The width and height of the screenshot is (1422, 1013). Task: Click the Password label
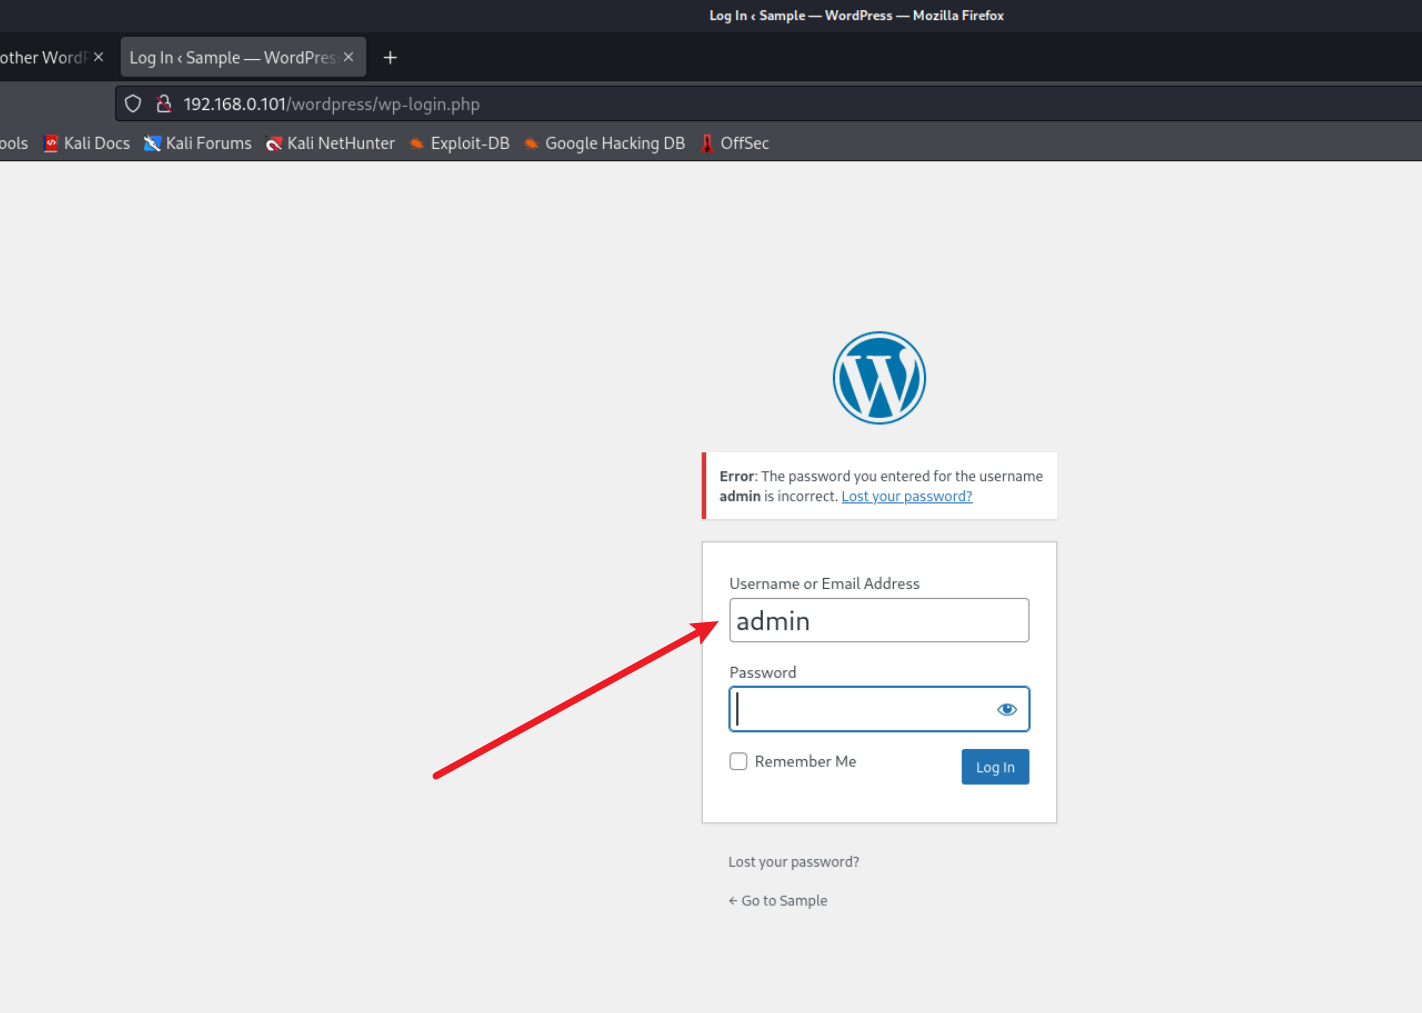coord(763,673)
